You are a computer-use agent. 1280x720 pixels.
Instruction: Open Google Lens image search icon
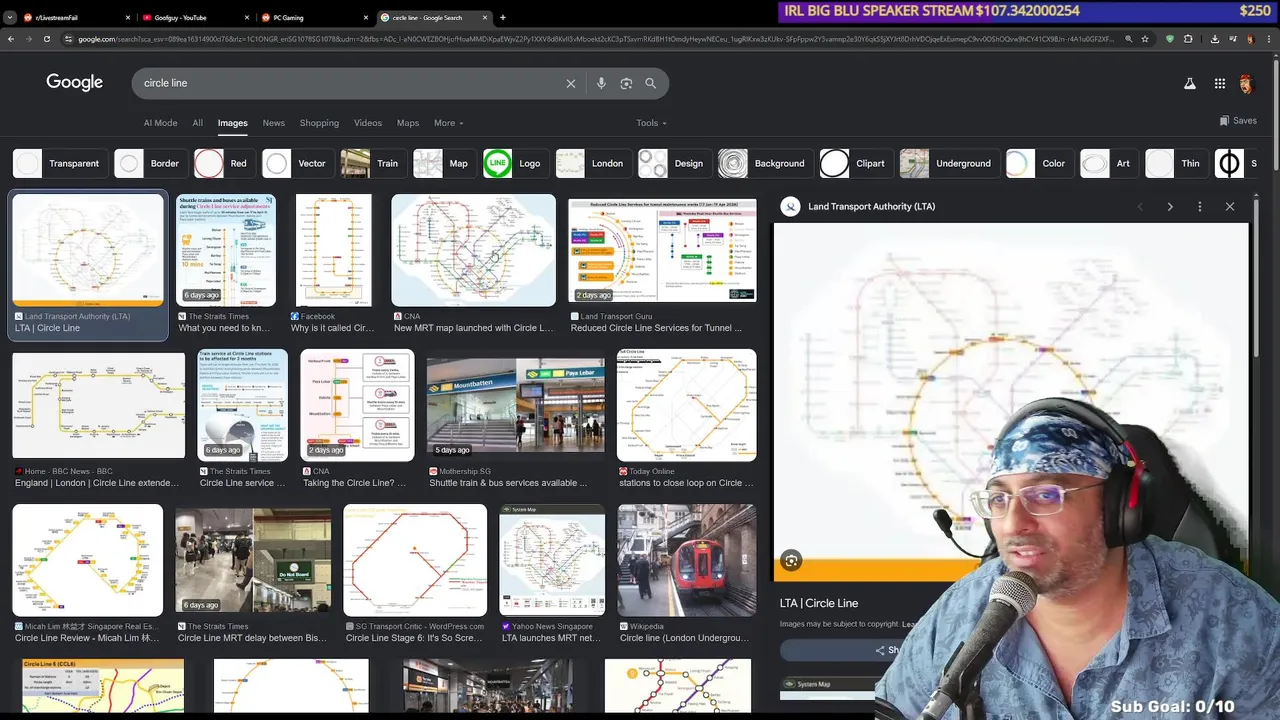tap(626, 83)
